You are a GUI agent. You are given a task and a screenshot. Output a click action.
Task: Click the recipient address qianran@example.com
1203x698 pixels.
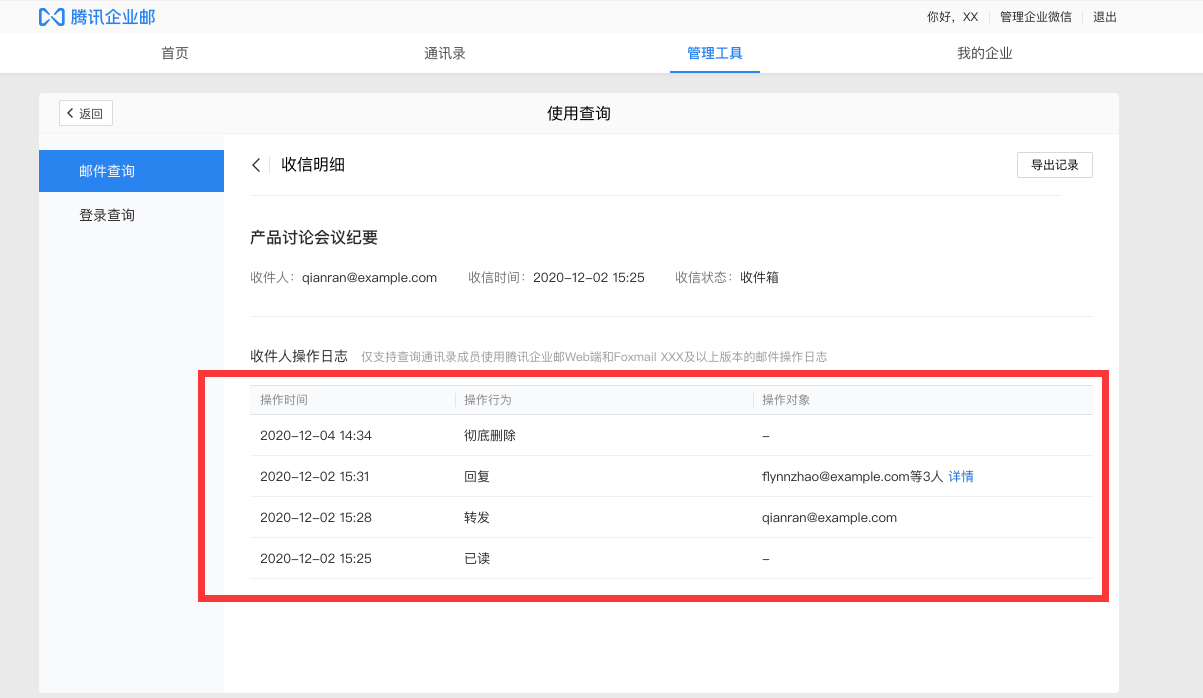point(367,277)
